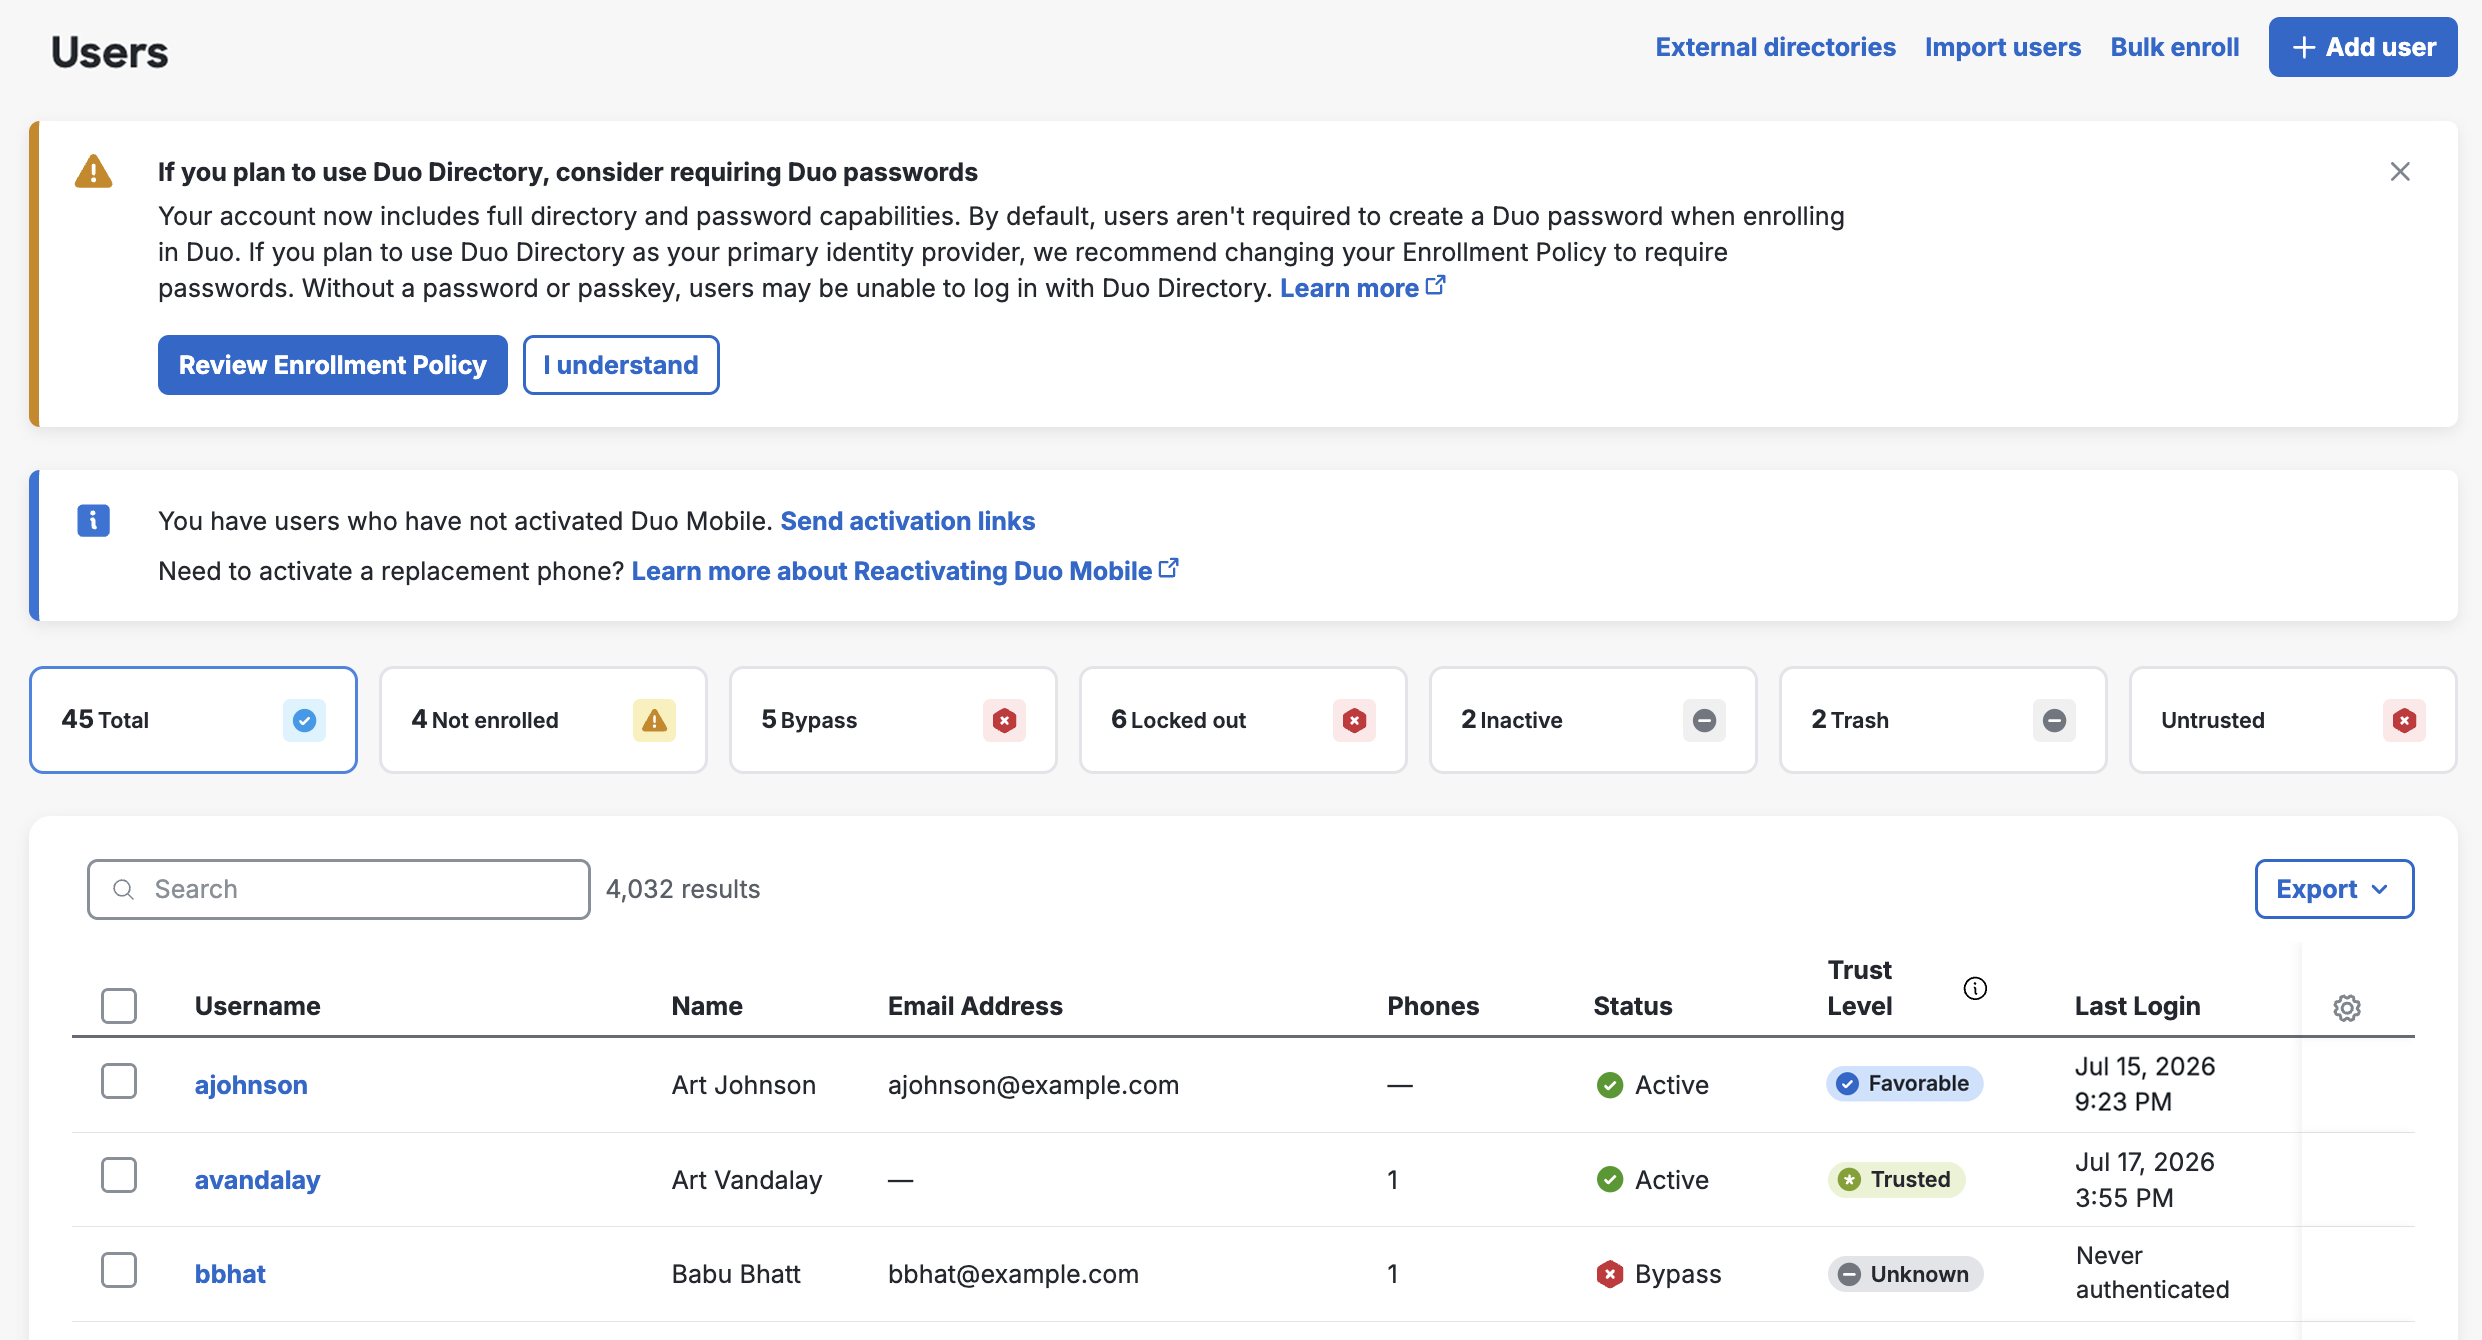2482x1340 pixels.
Task: Click email bbhat@example.com
Action: coord(1013,1274)
